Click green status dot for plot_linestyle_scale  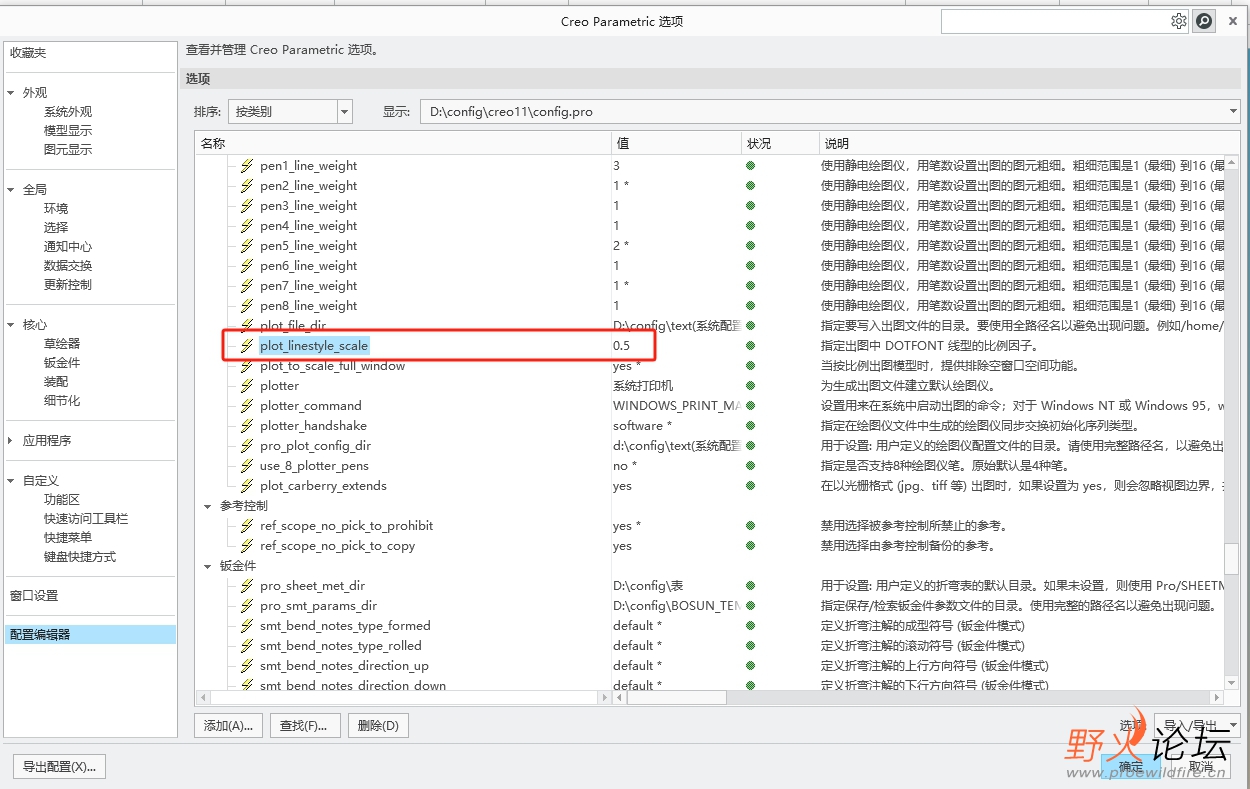[750, 346]
